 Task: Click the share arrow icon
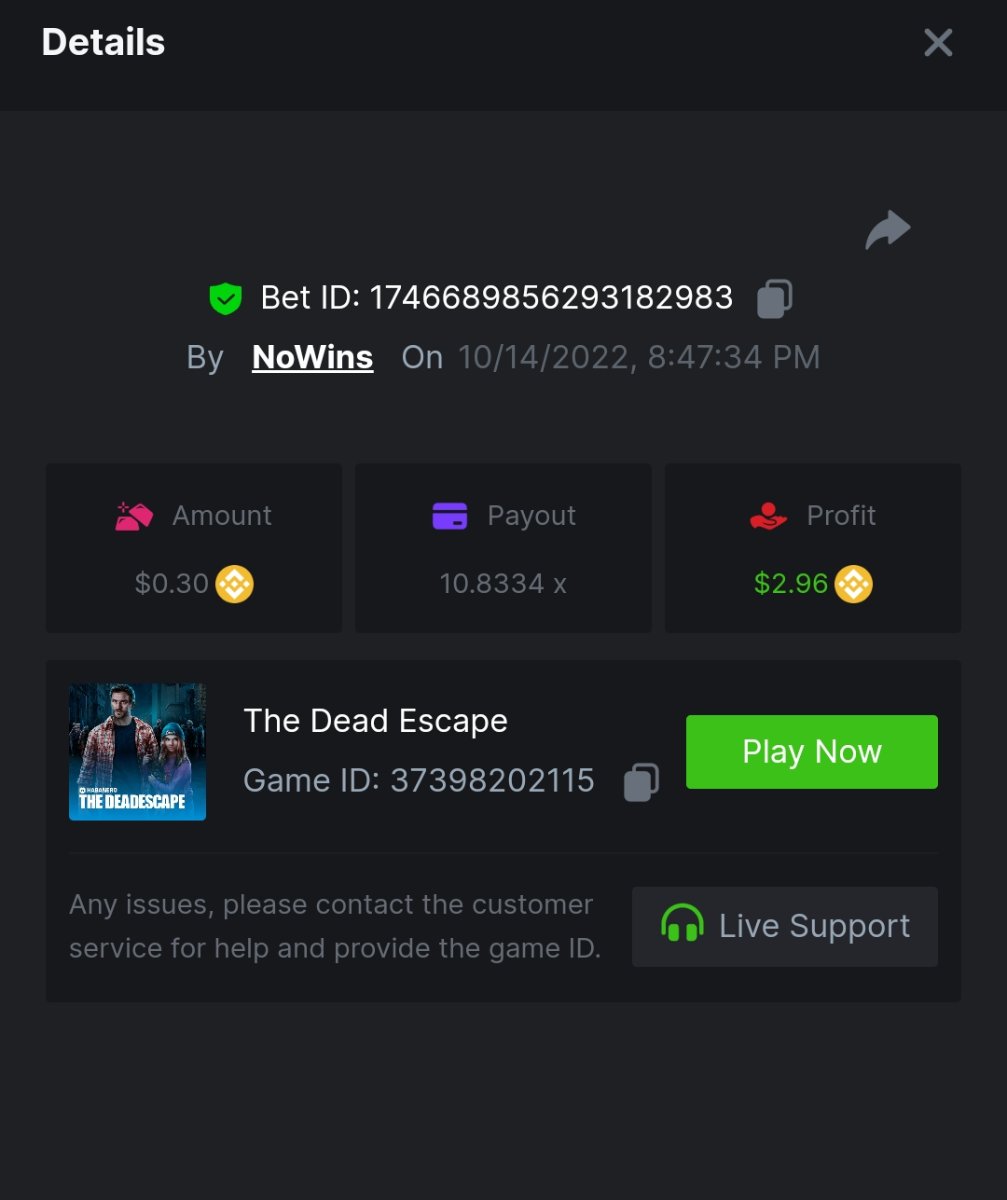tap(888, 230)
